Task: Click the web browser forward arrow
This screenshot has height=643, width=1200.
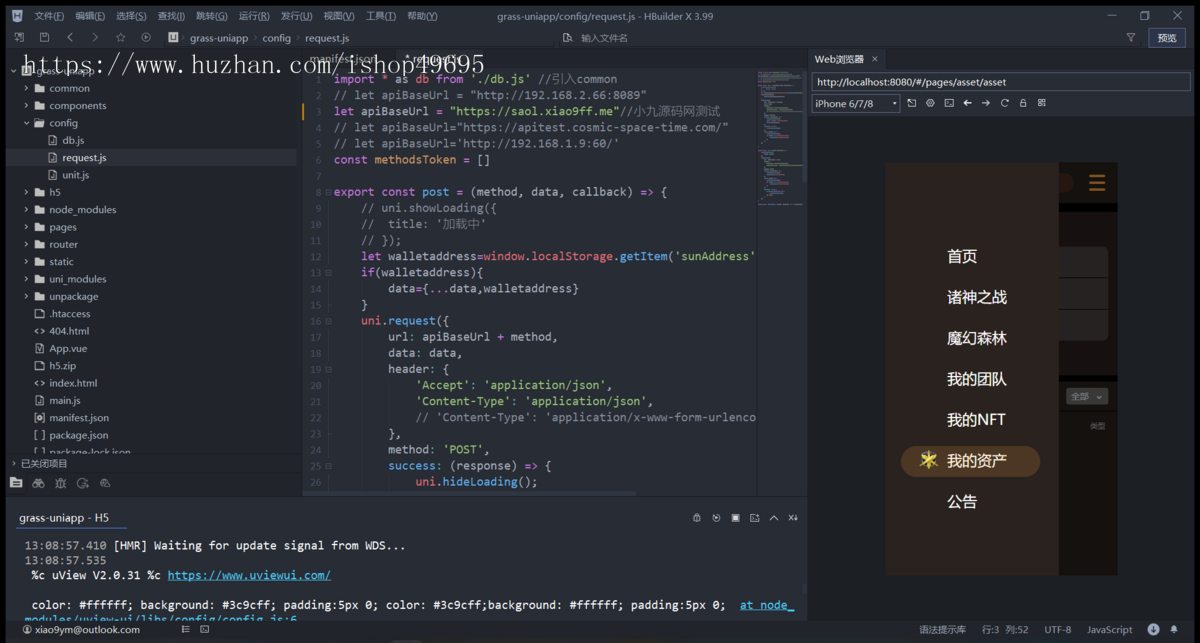Action: [x=986, y=103]
